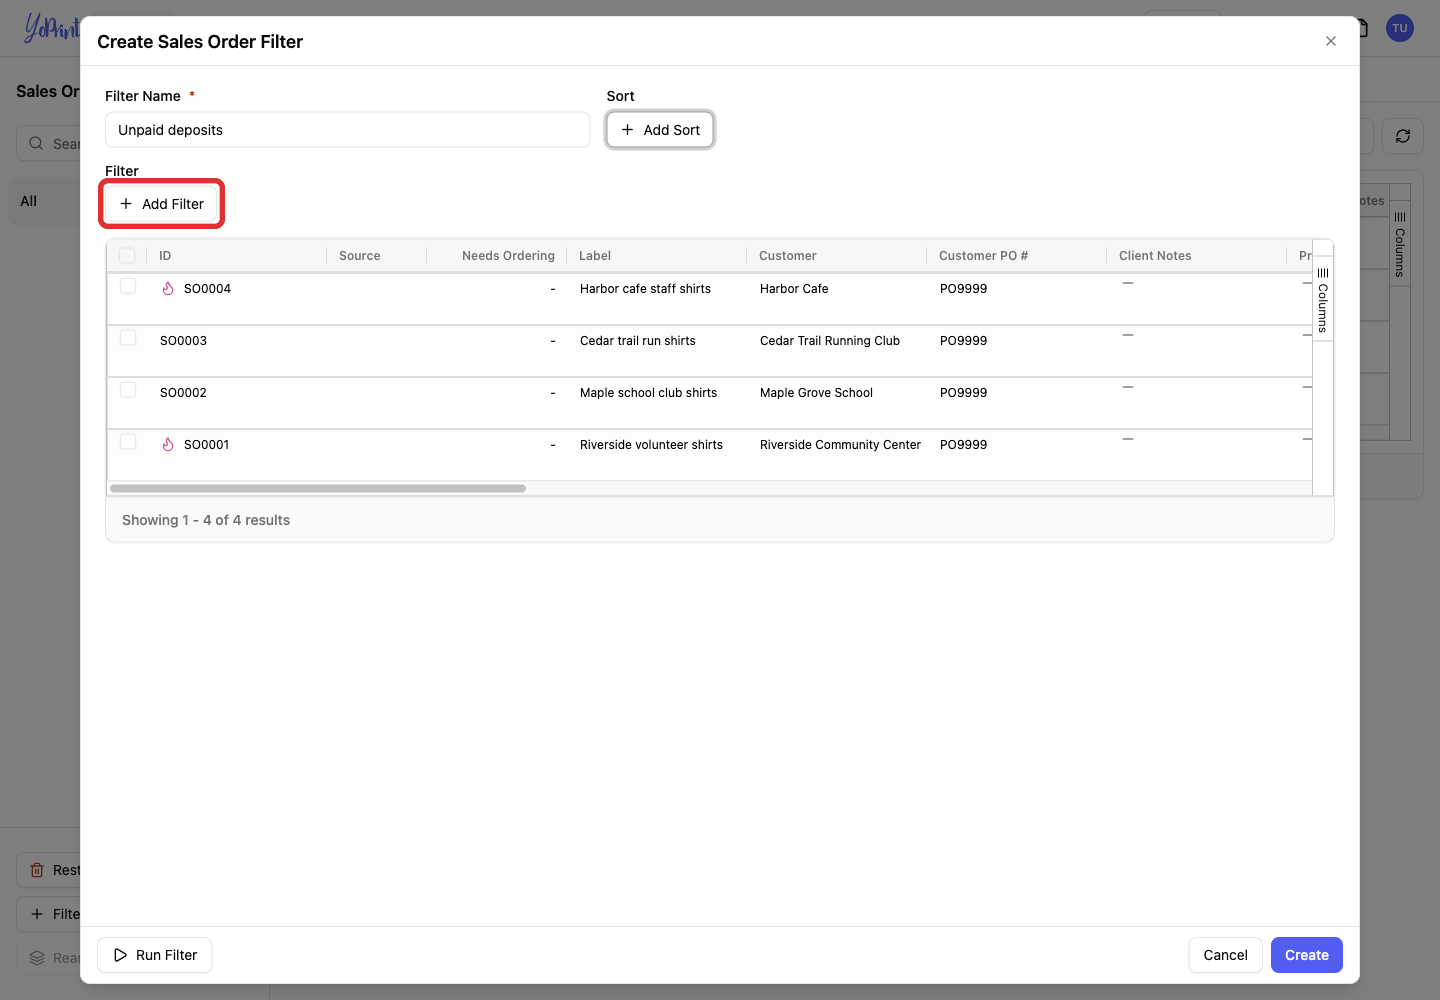This screenshot has width=1440, height=1000.
Task: Check the SO0001 row checkbox
Action: (x=128, y=442)
